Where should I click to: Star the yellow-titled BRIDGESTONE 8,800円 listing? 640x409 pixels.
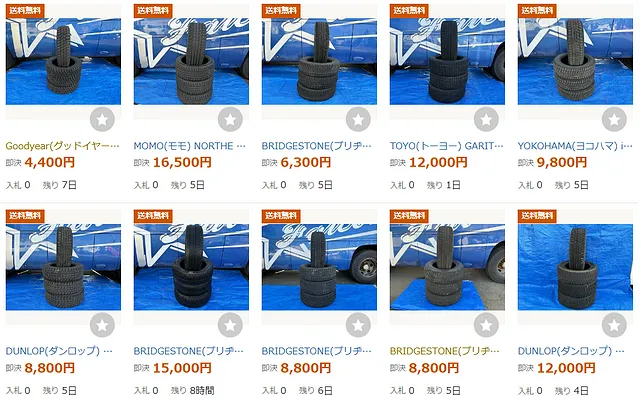(486, 325)
